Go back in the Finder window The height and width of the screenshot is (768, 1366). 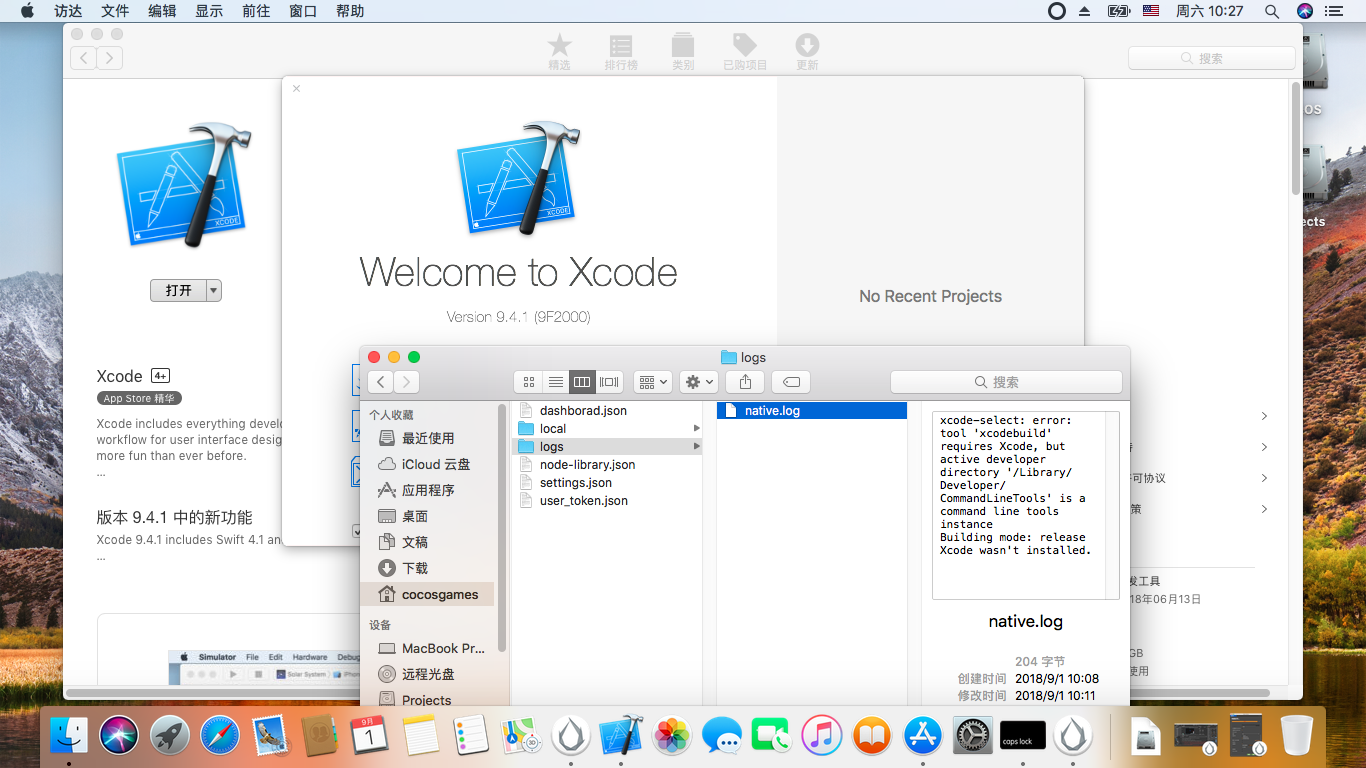pos(380,382)
